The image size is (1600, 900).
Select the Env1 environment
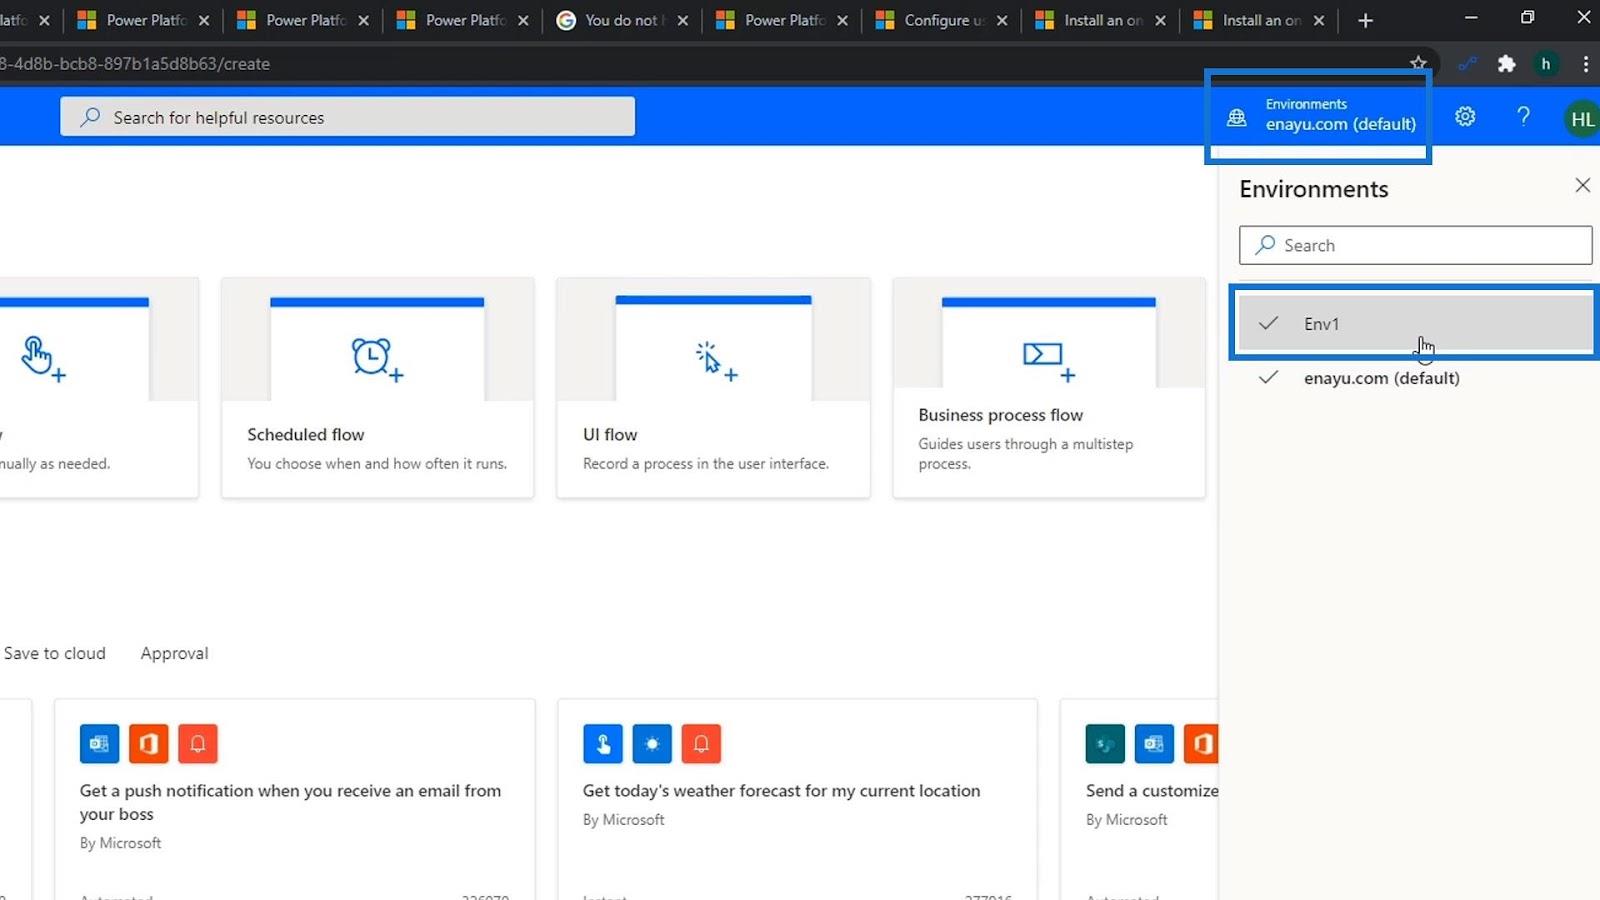coord(1415,323)
